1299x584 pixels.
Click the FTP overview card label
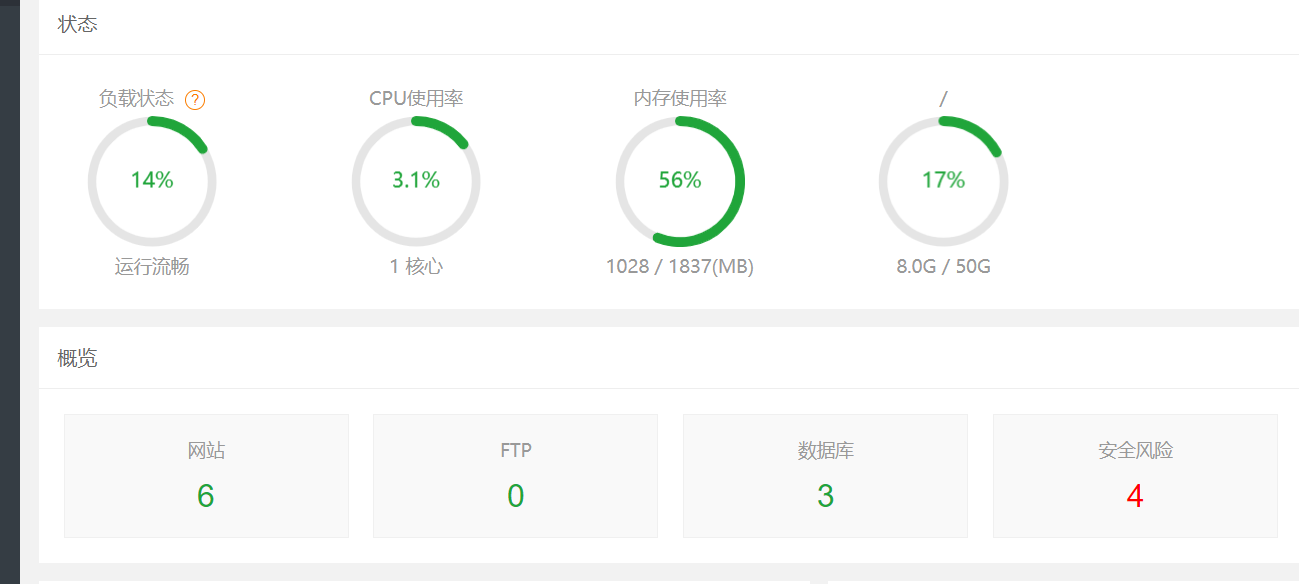516,451
